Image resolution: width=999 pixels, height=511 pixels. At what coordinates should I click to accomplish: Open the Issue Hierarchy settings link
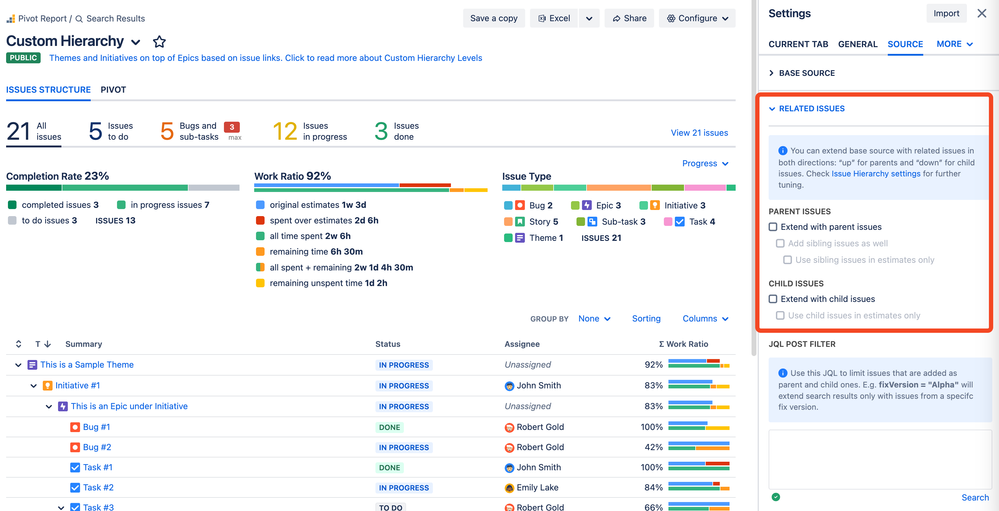point(876,174)
